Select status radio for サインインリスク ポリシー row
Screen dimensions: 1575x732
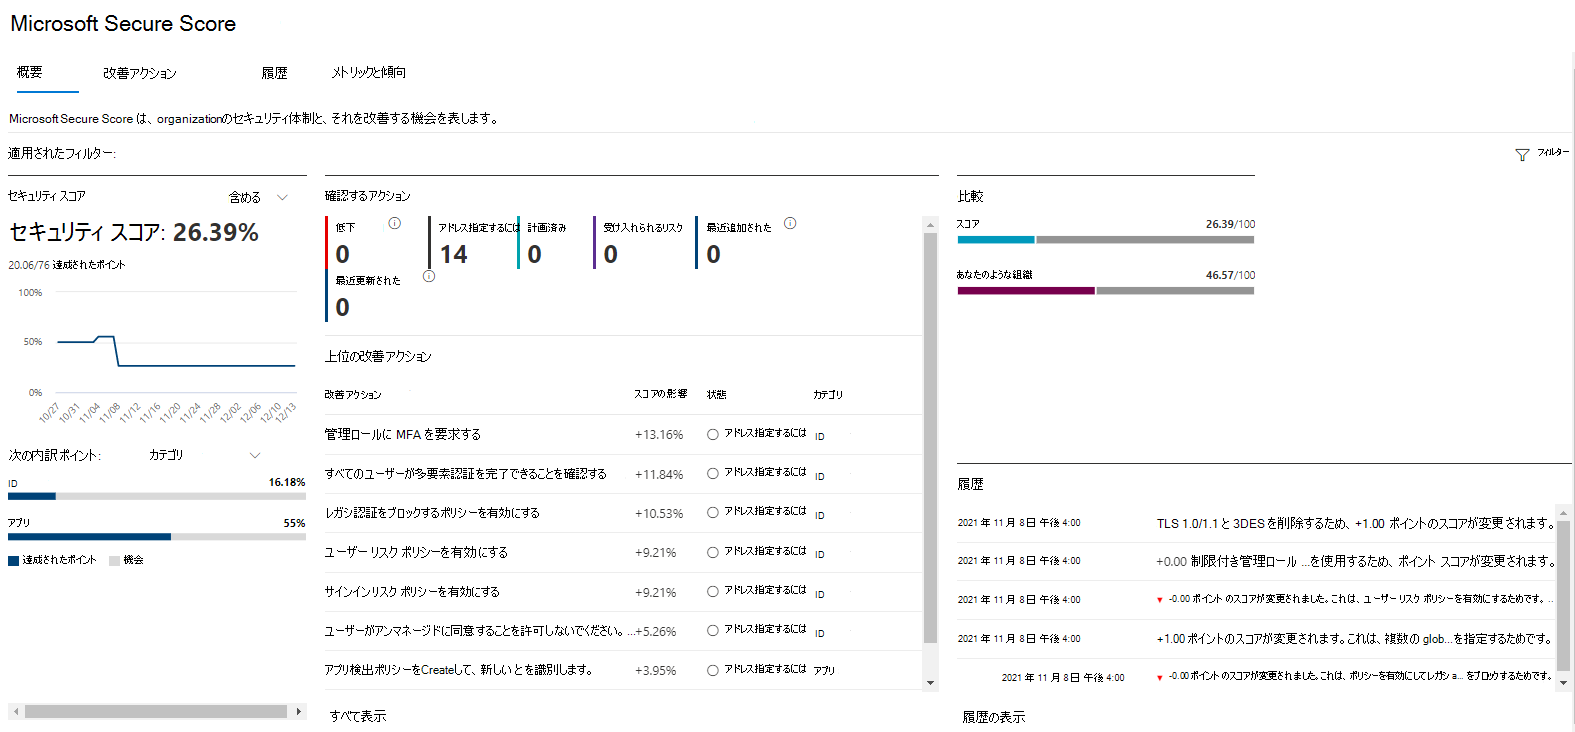(713, 592)
